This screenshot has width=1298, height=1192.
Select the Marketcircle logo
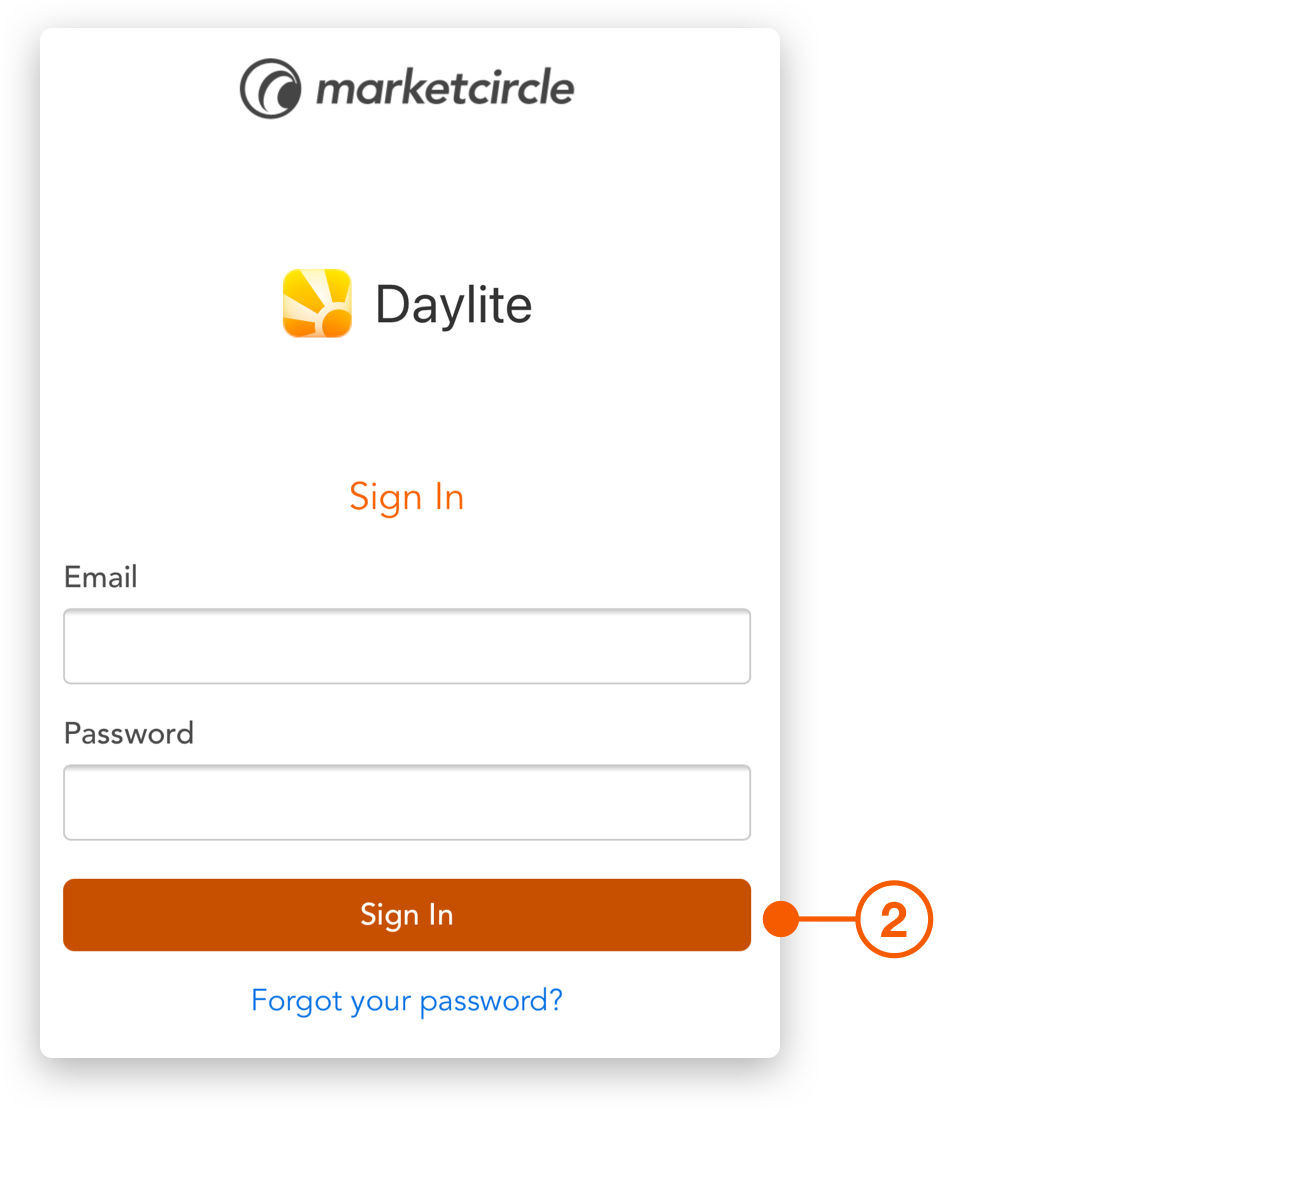pyautogui.click(x=406, y=88)
